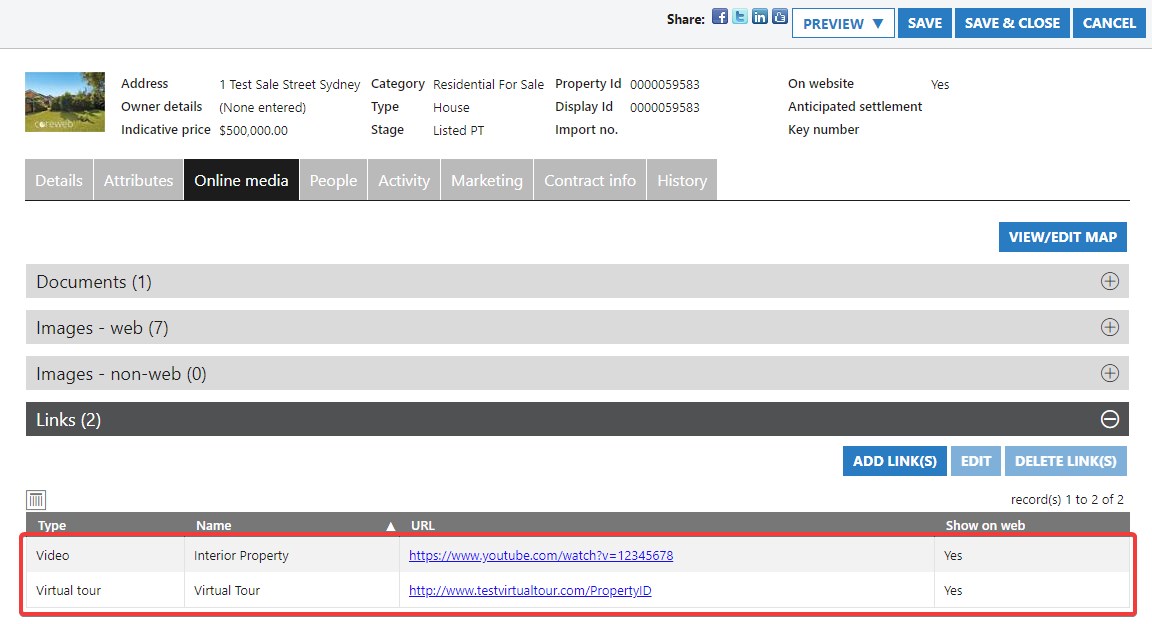Expand the Images - web (7) section

pyautogui.click(x=1109, y=328)
